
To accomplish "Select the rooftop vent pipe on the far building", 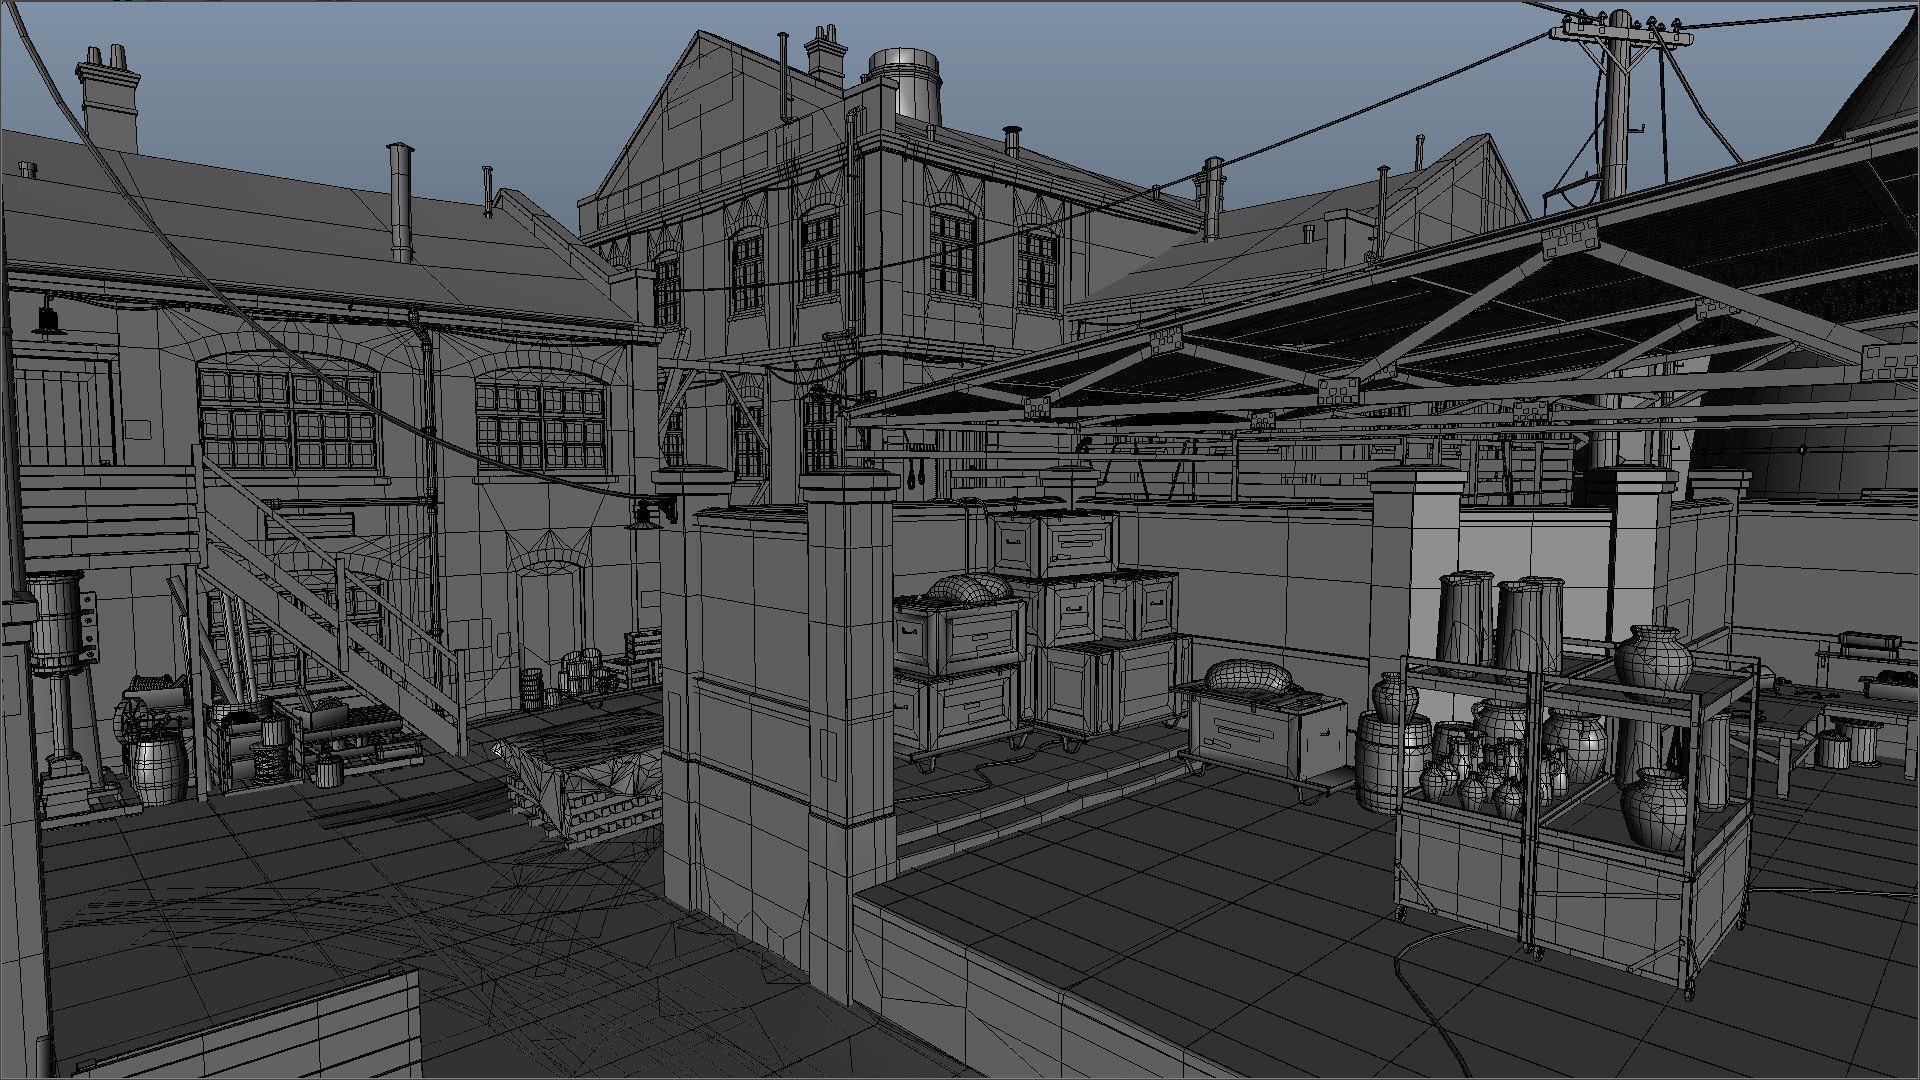I will 398,200.
